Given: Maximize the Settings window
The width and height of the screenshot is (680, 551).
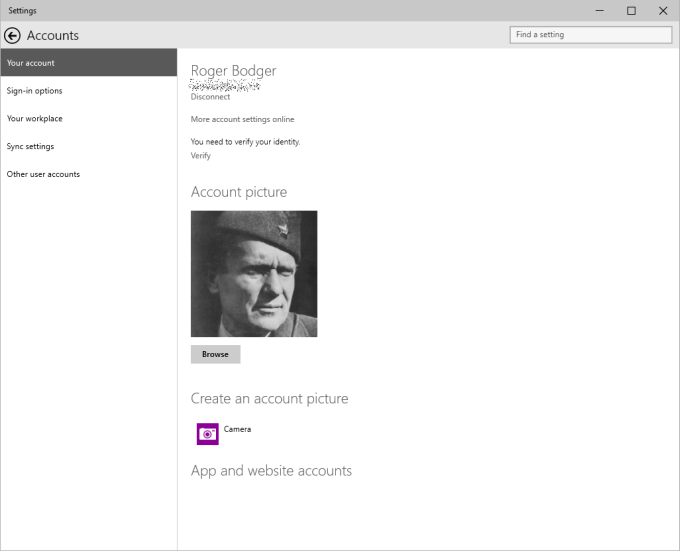Looking at the screenshot, I should coord(631,11).
